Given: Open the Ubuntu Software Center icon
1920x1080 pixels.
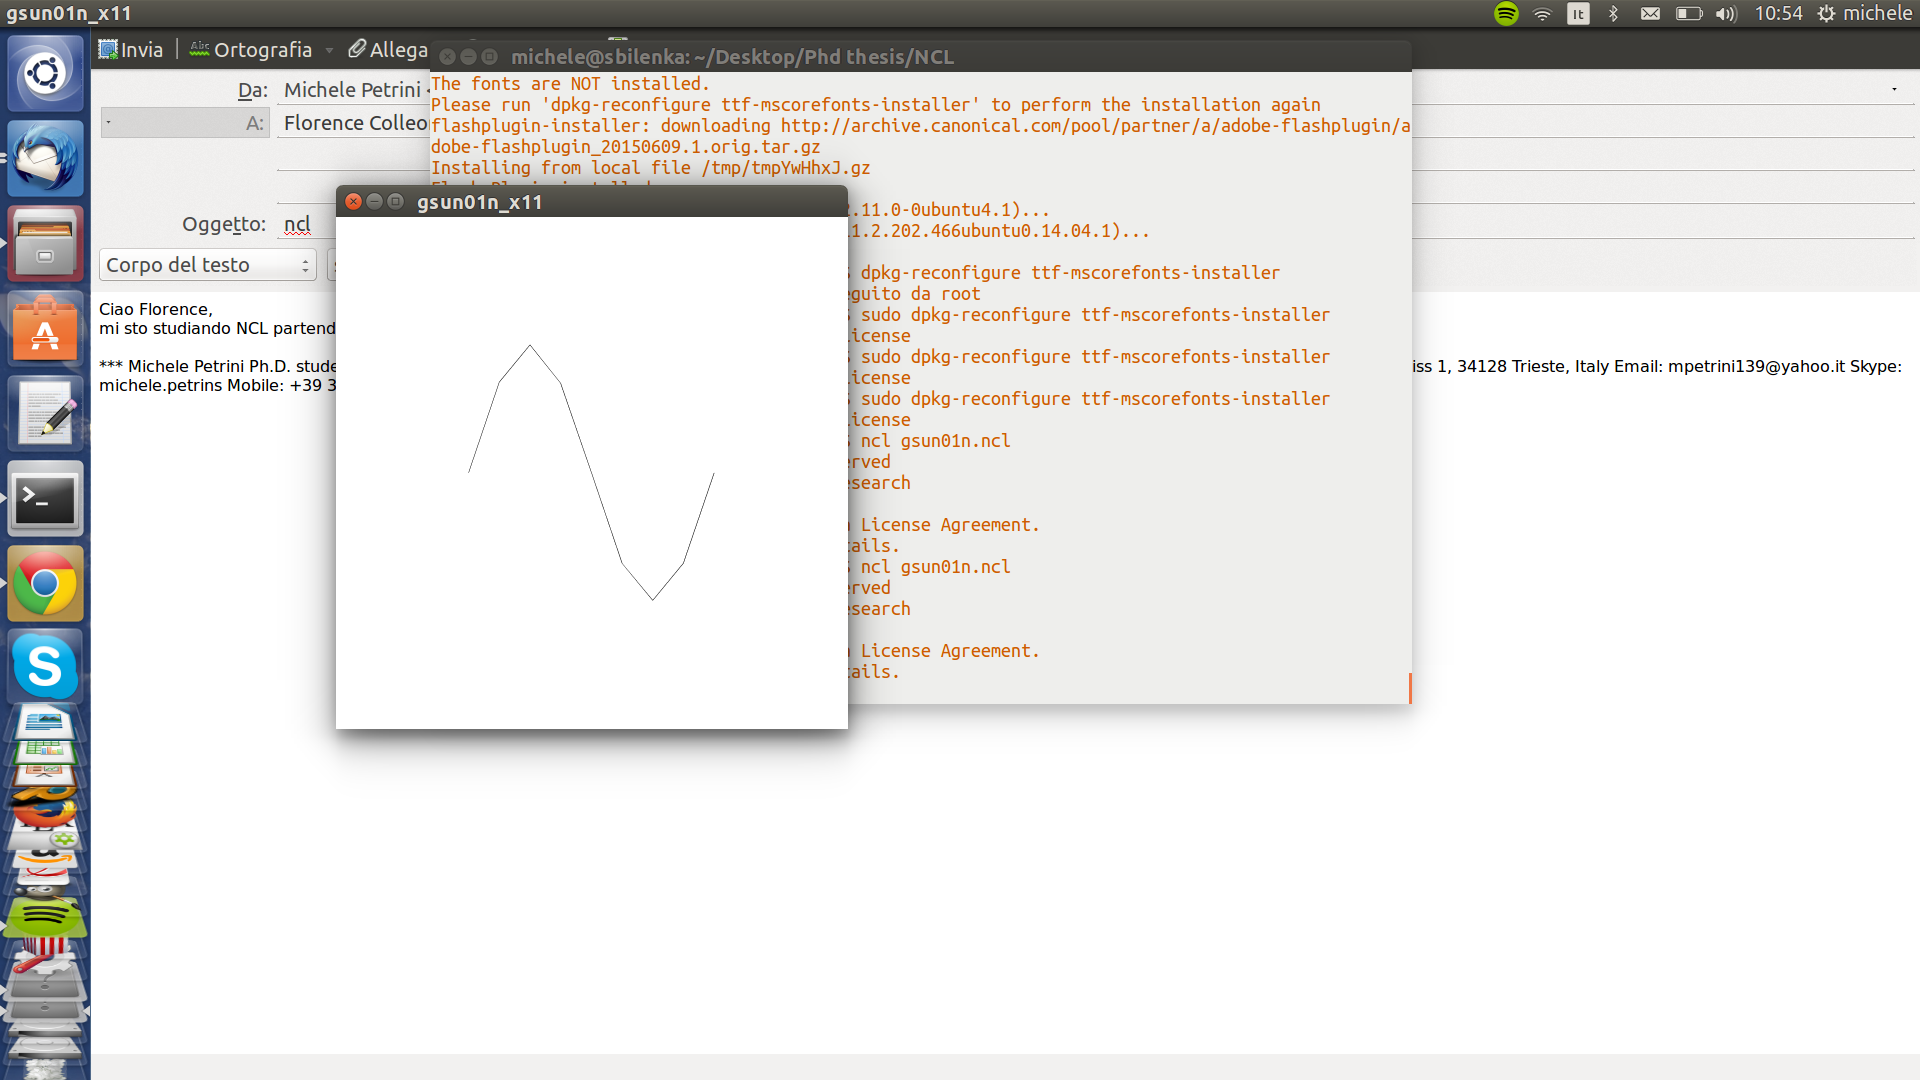Looking at the screenshot, I should pos(45,328).
